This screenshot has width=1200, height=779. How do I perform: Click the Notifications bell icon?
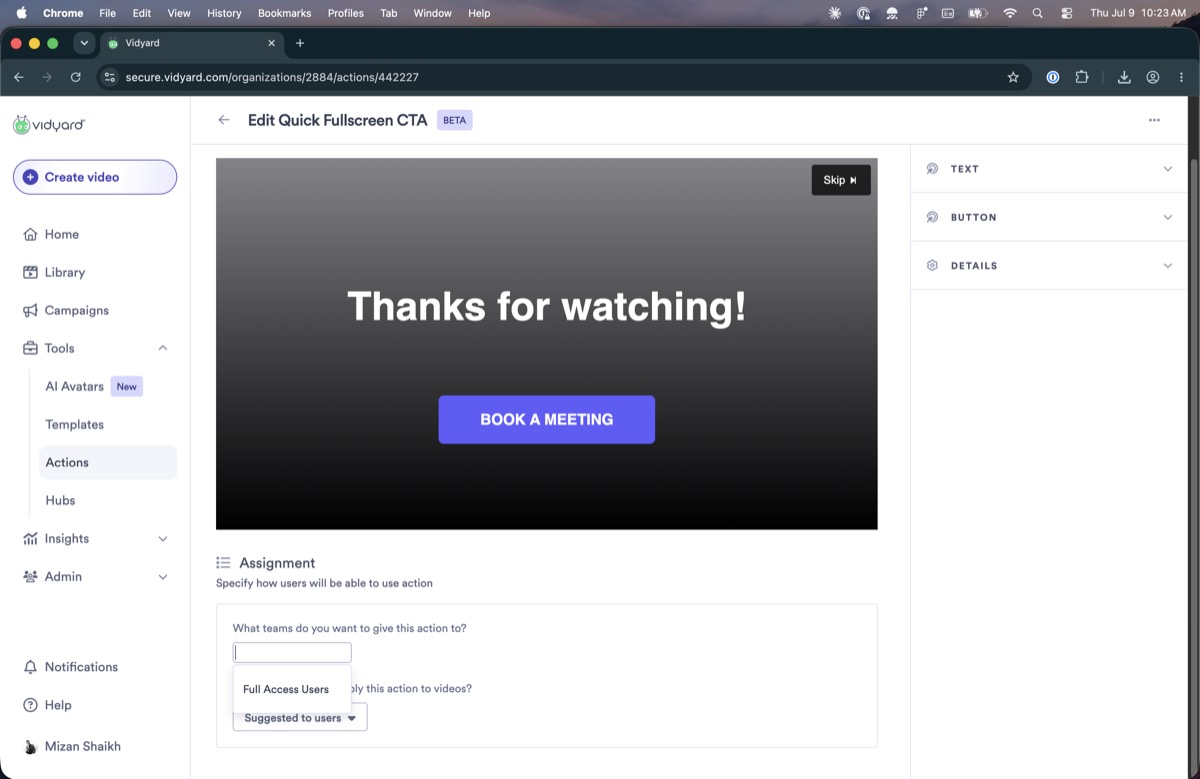pyautogui.click(x=30, y=667)
